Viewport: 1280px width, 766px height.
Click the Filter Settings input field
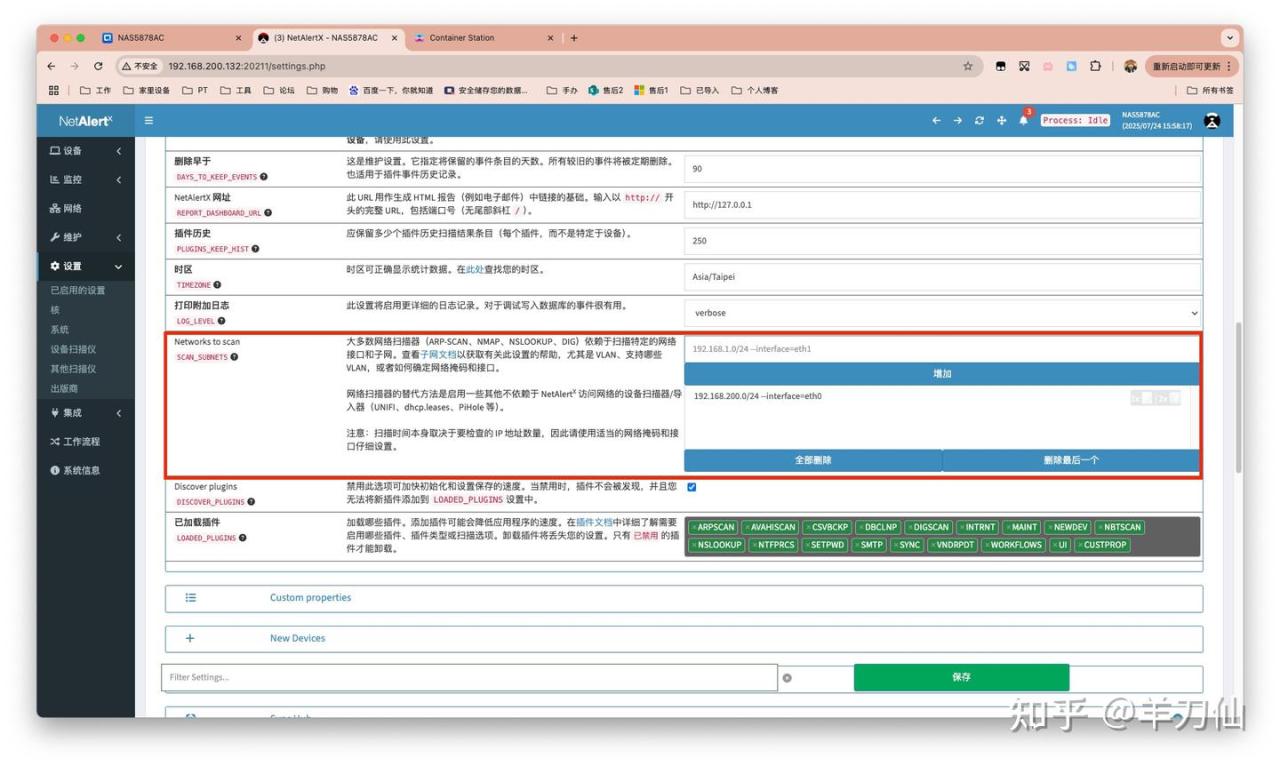[x=468, y=677]
